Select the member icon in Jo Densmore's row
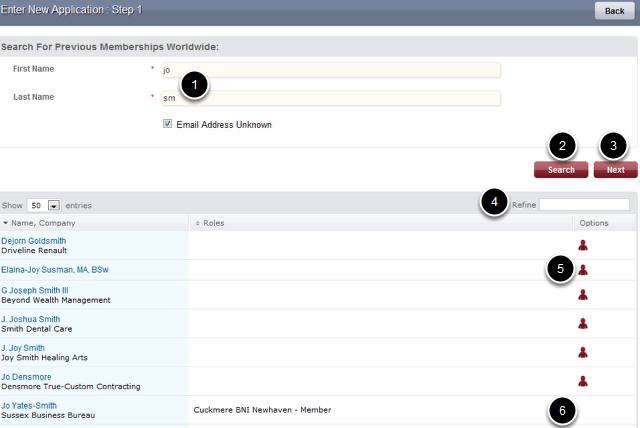Screen dimensions: 640x428 pos(583,380)
